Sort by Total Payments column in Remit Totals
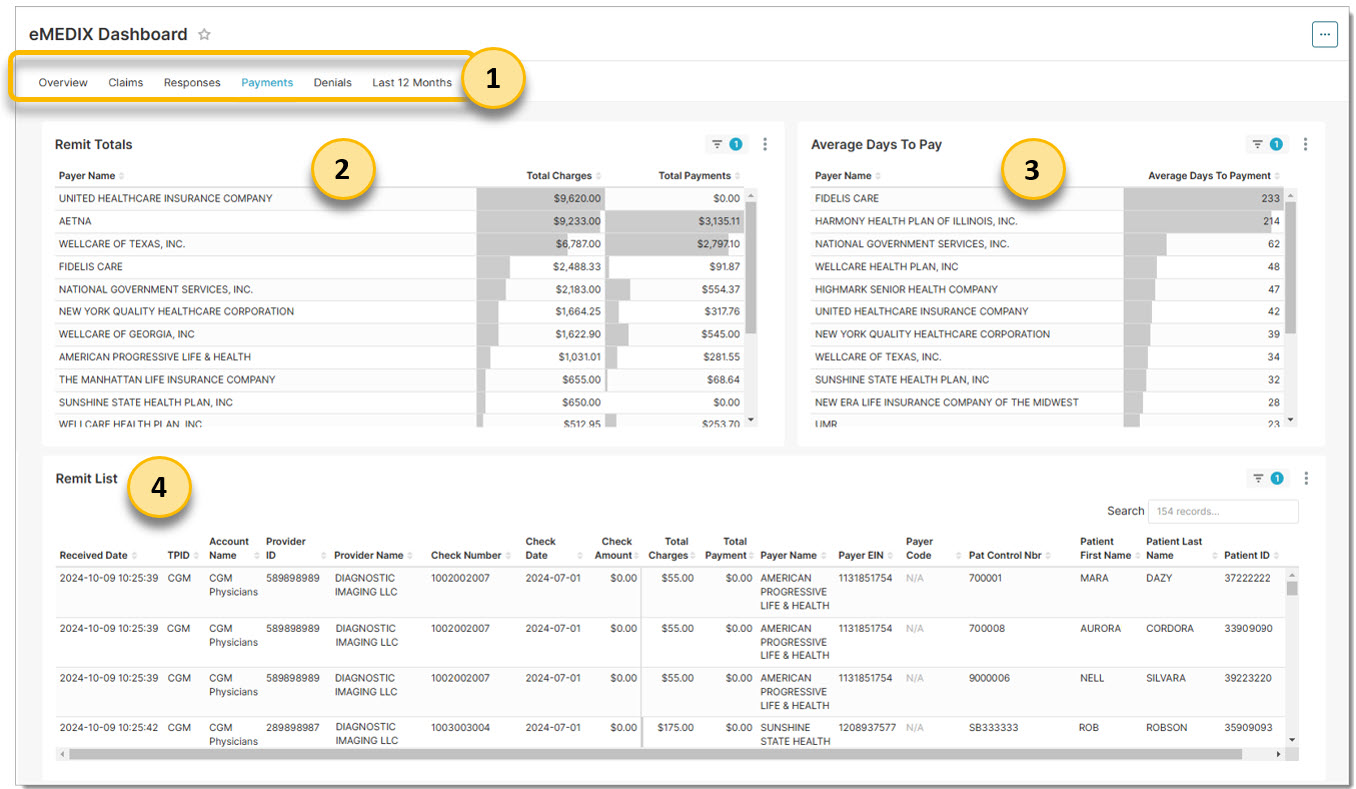Image resolution: width=1356 pixels, height=789 pixels. tap(698, 176)
